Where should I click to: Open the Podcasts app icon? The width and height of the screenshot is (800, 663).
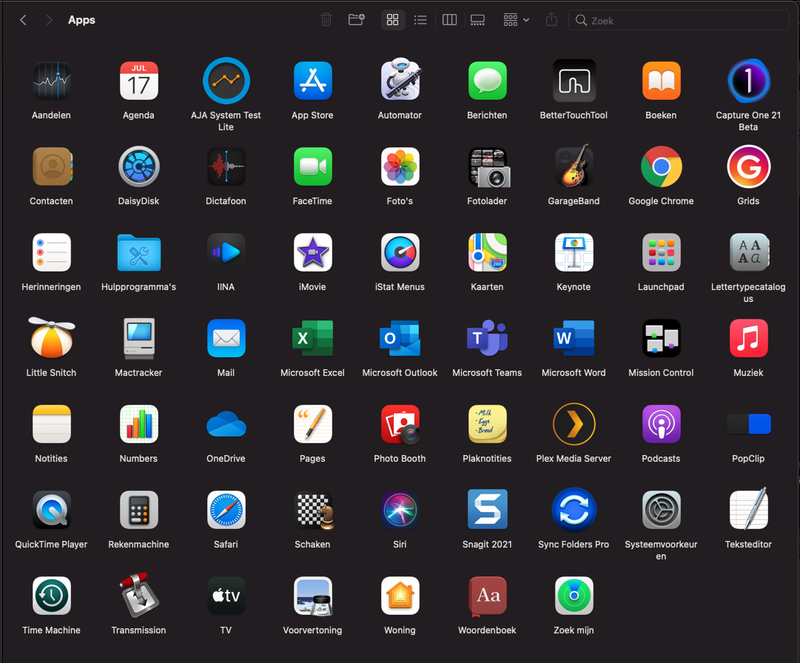(661, 424)
